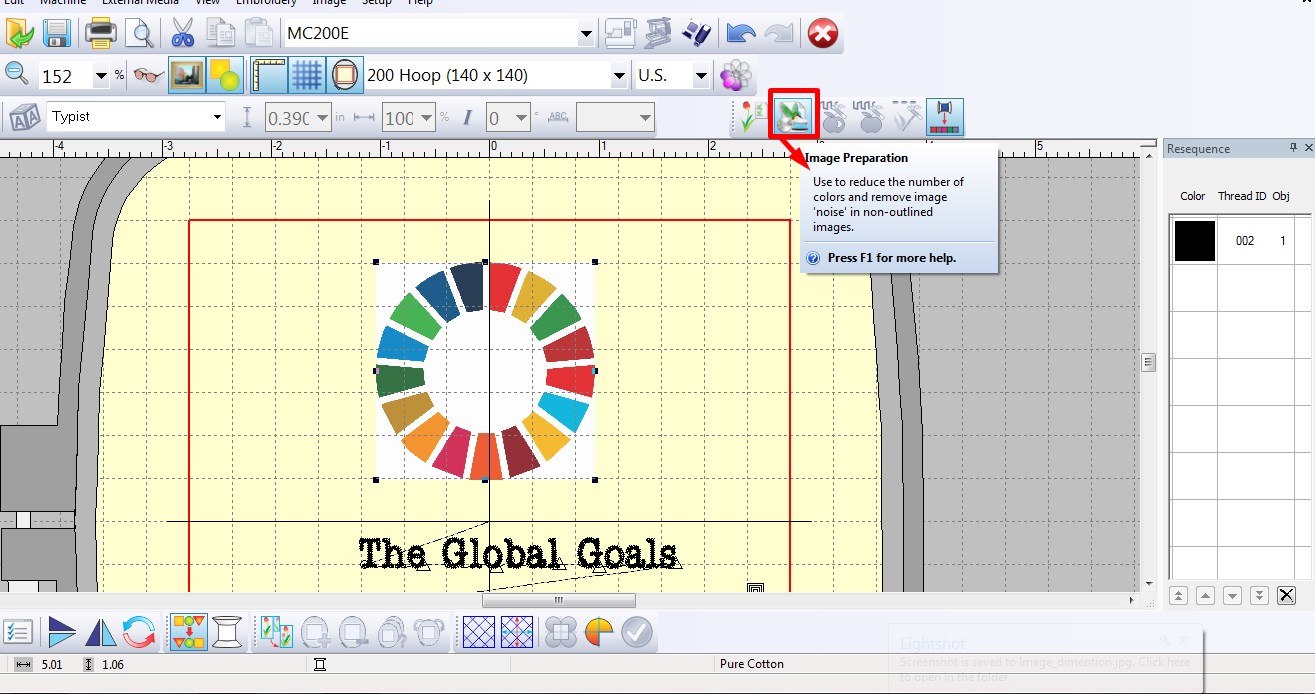
Task: Open the empty ABC baseline dropdown
Action: [644, 119]
